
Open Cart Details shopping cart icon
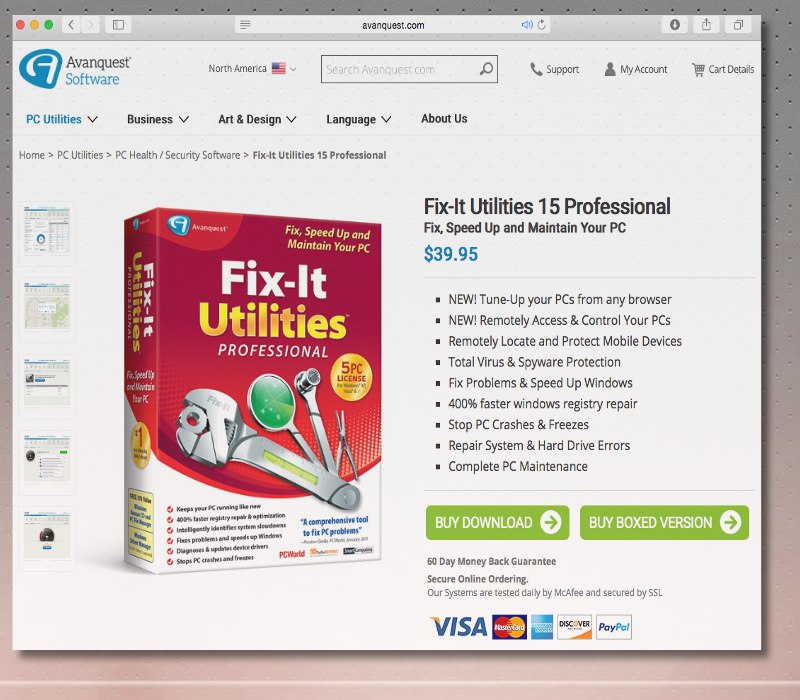point(698,69)
